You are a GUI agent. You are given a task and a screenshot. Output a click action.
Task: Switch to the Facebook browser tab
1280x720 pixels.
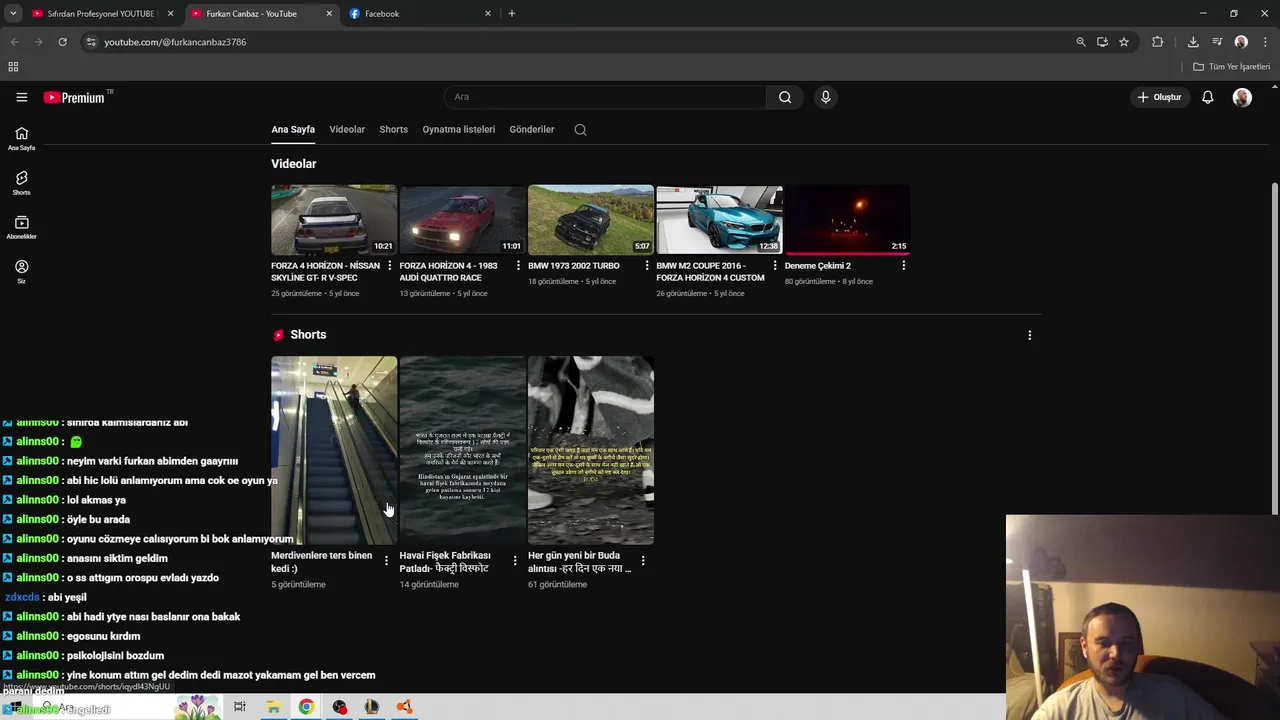pos(420,14)
